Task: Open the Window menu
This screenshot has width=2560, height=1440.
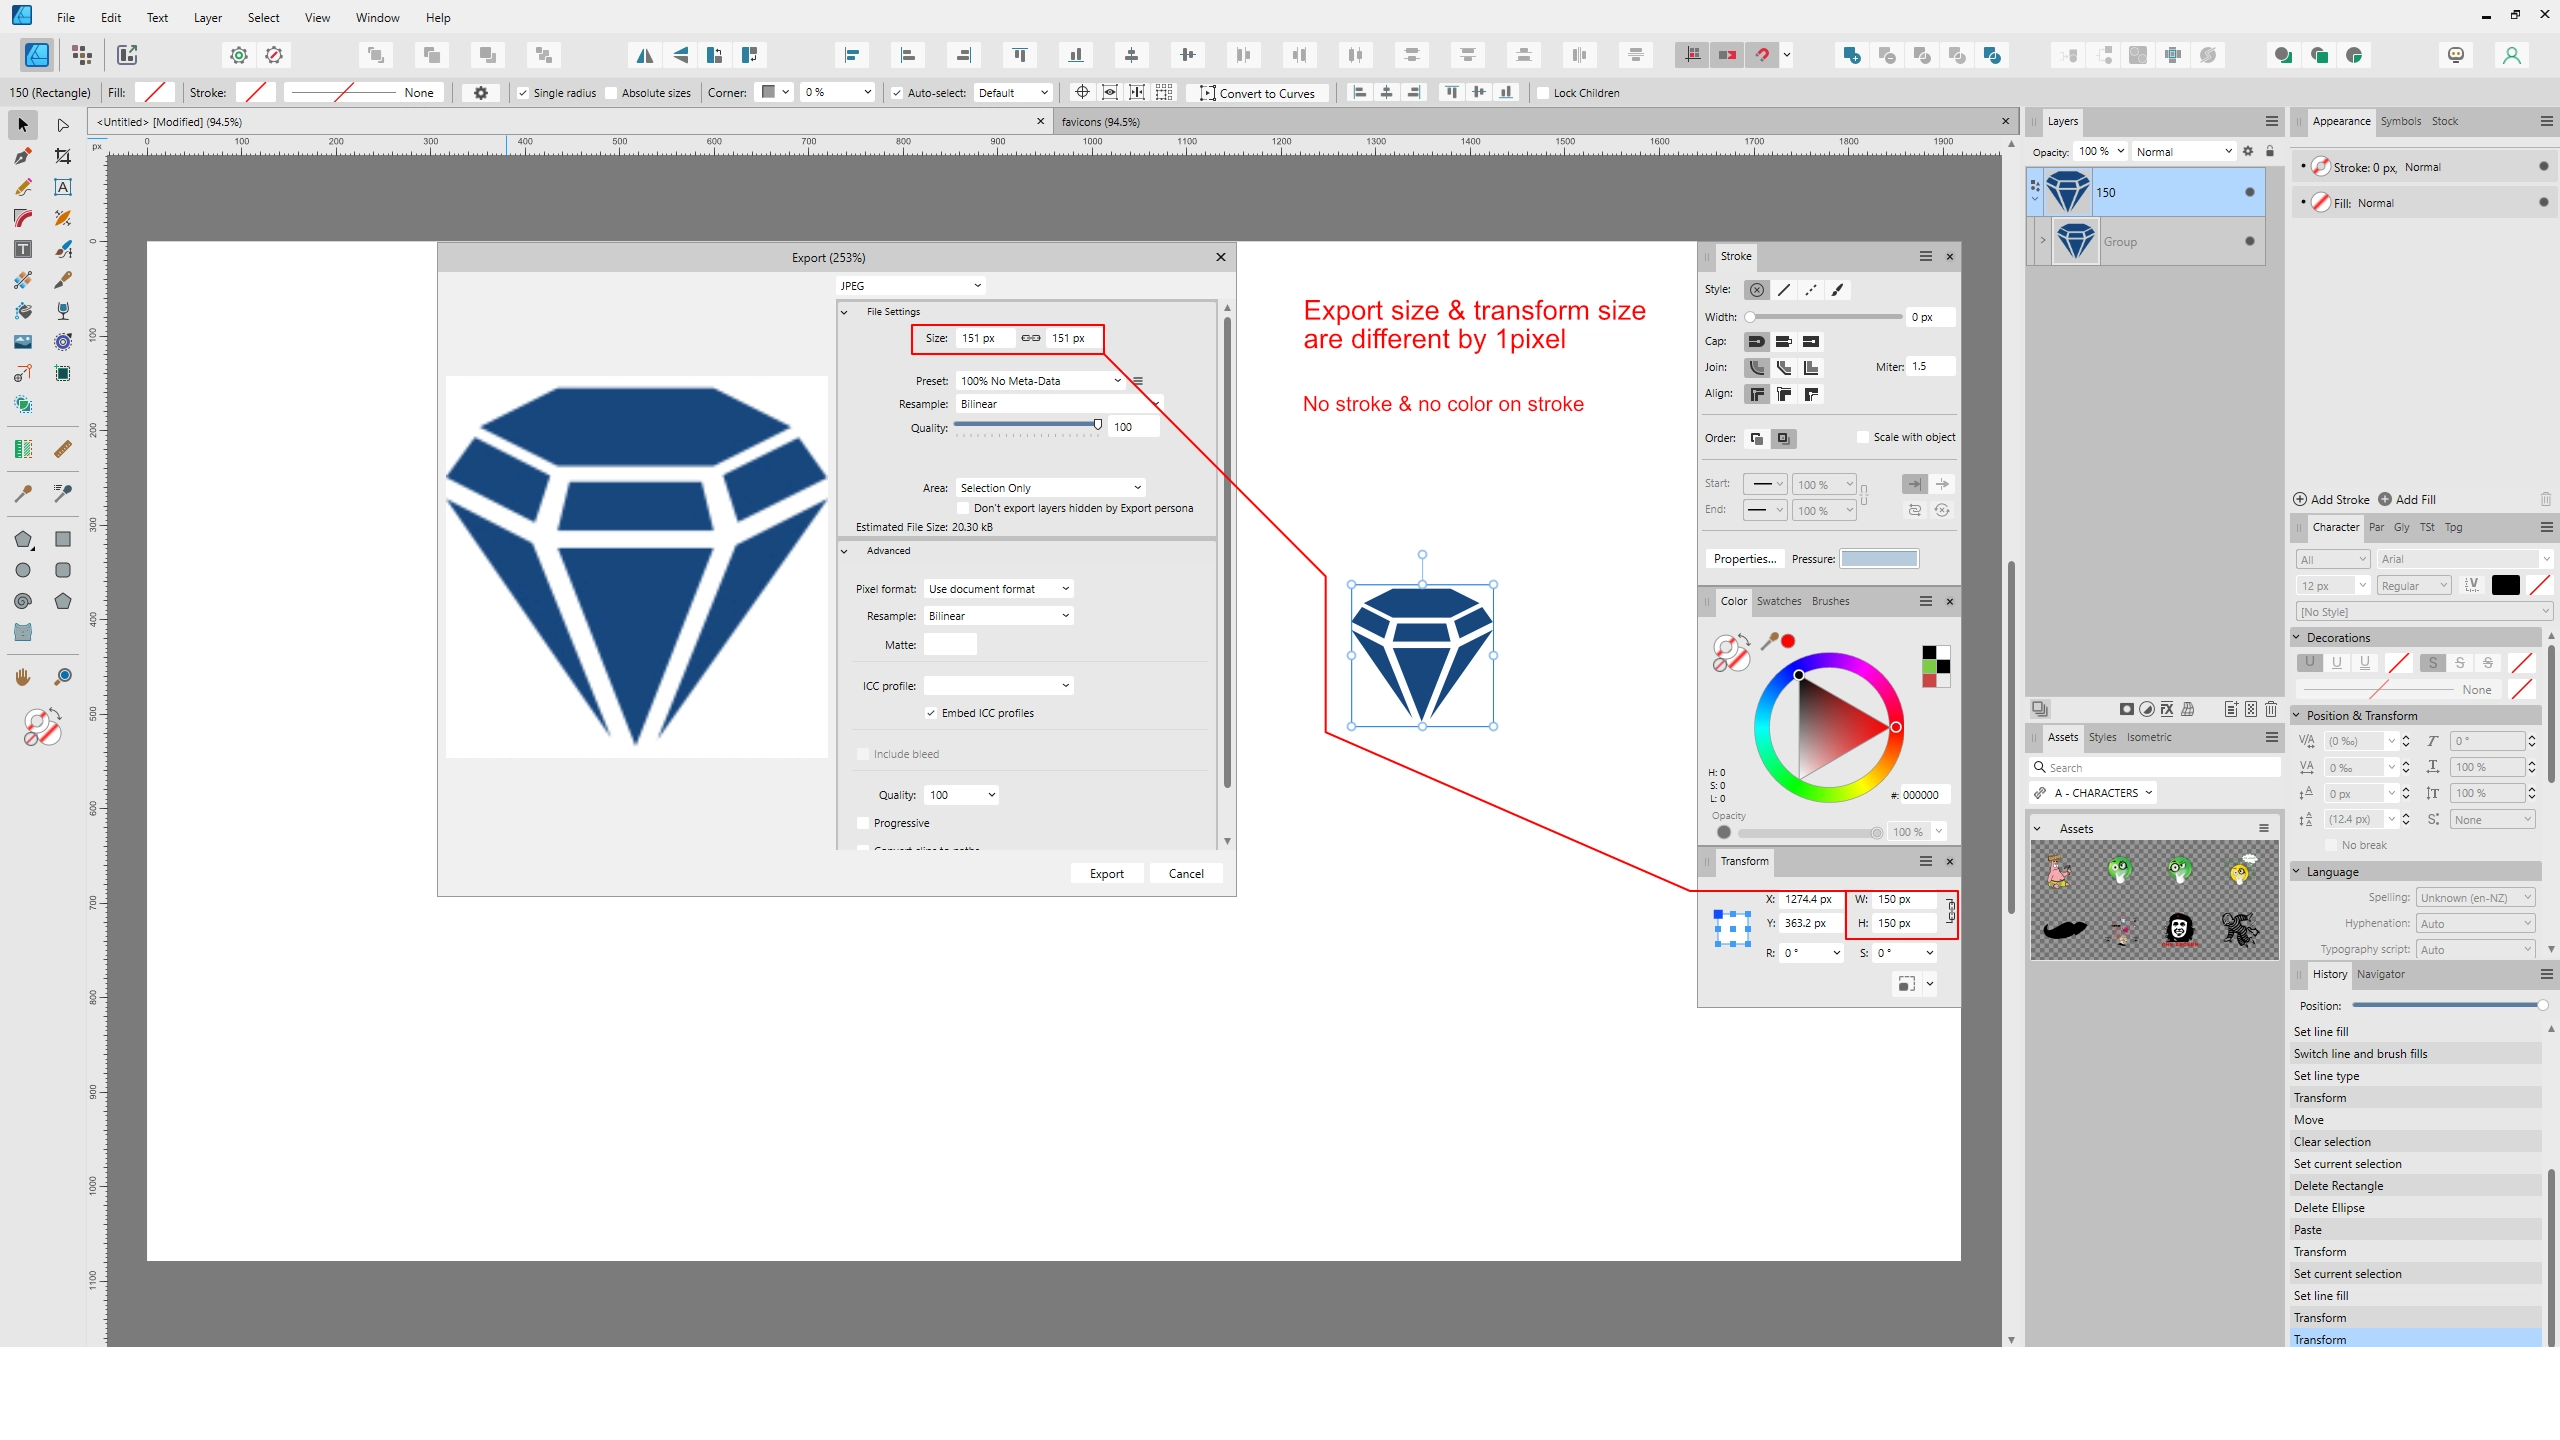Action: [x=377, y=17]
